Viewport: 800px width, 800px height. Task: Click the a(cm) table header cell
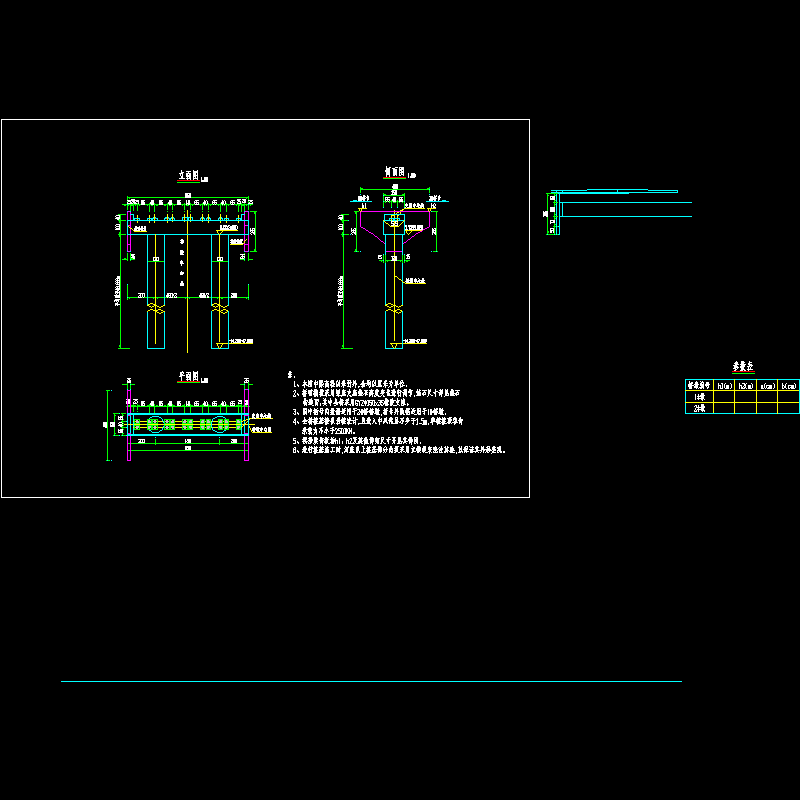767,386
